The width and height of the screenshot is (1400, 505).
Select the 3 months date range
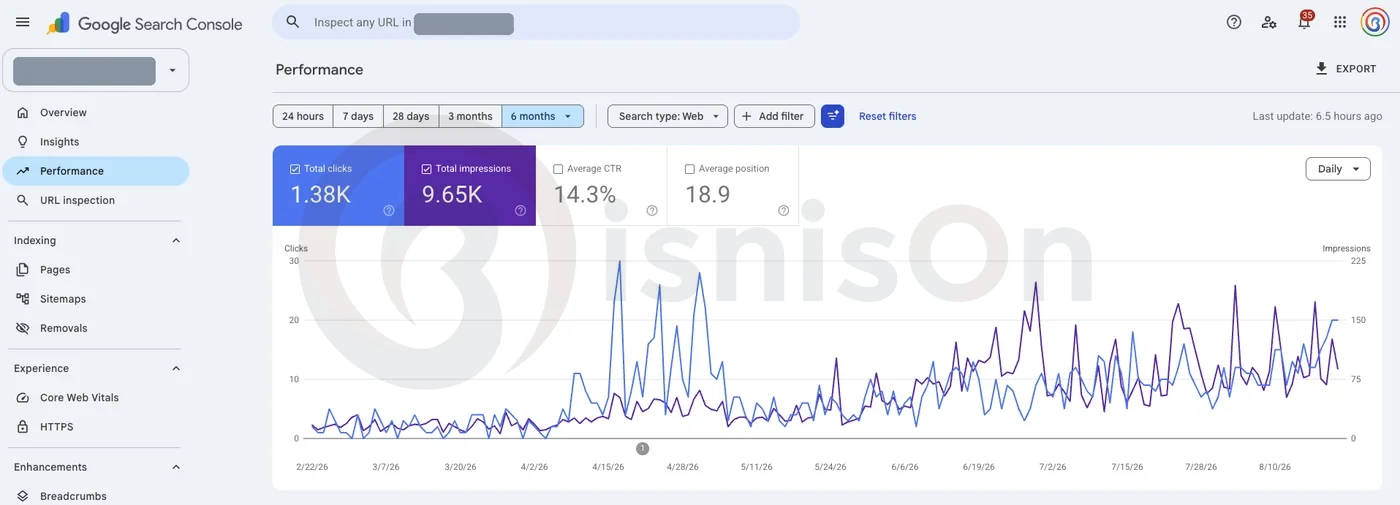pyautogui.click(x=470, y=116)
